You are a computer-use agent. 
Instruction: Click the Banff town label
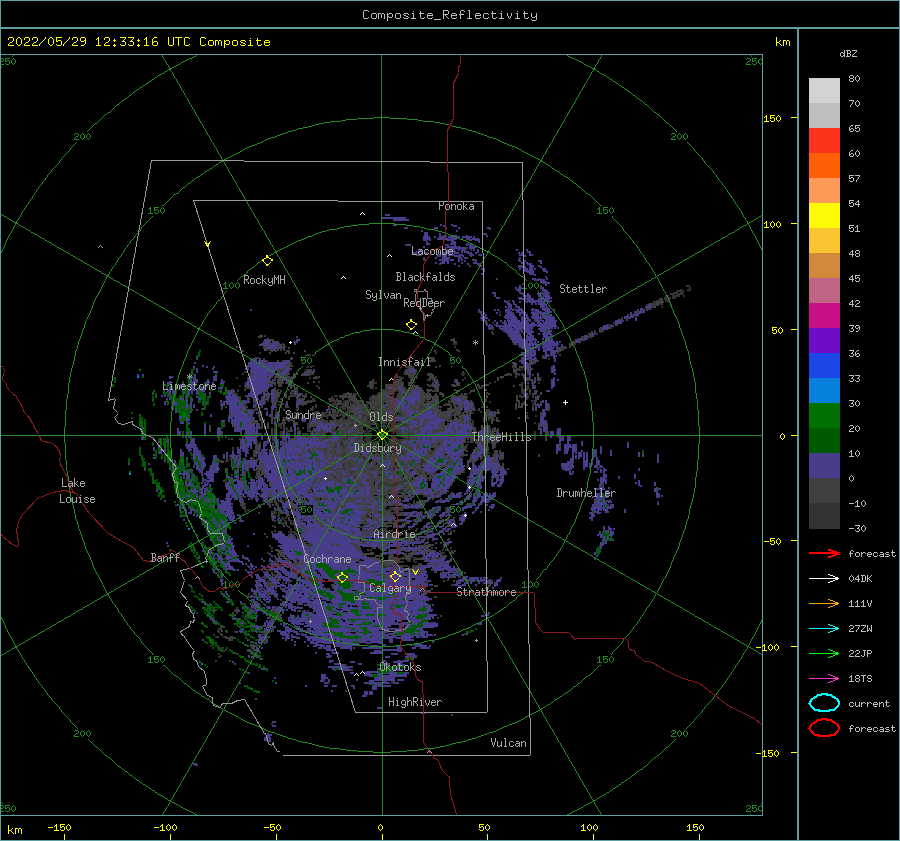click(x=165, y=557)
